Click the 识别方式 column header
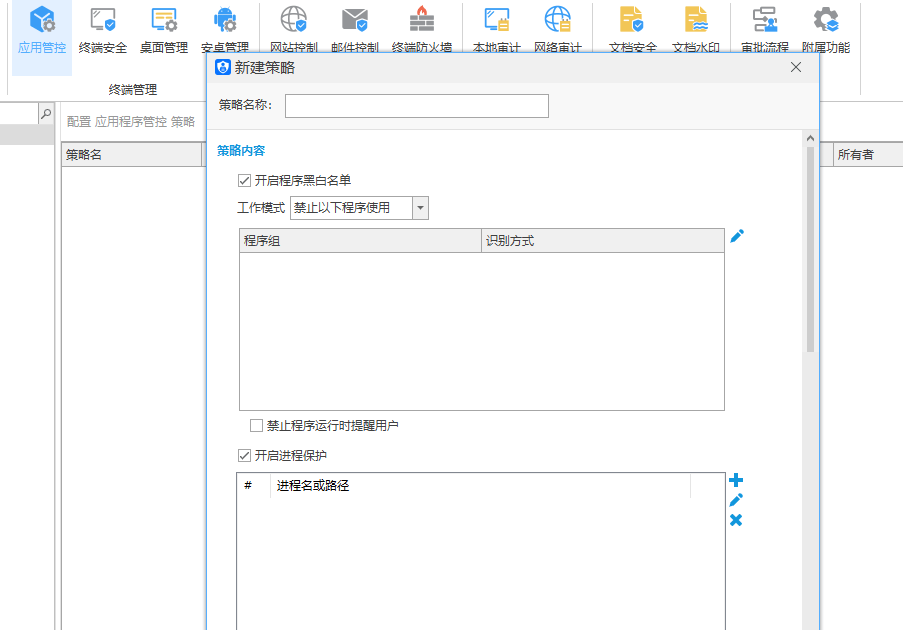 pyautogui.click(x=602, y=241)
